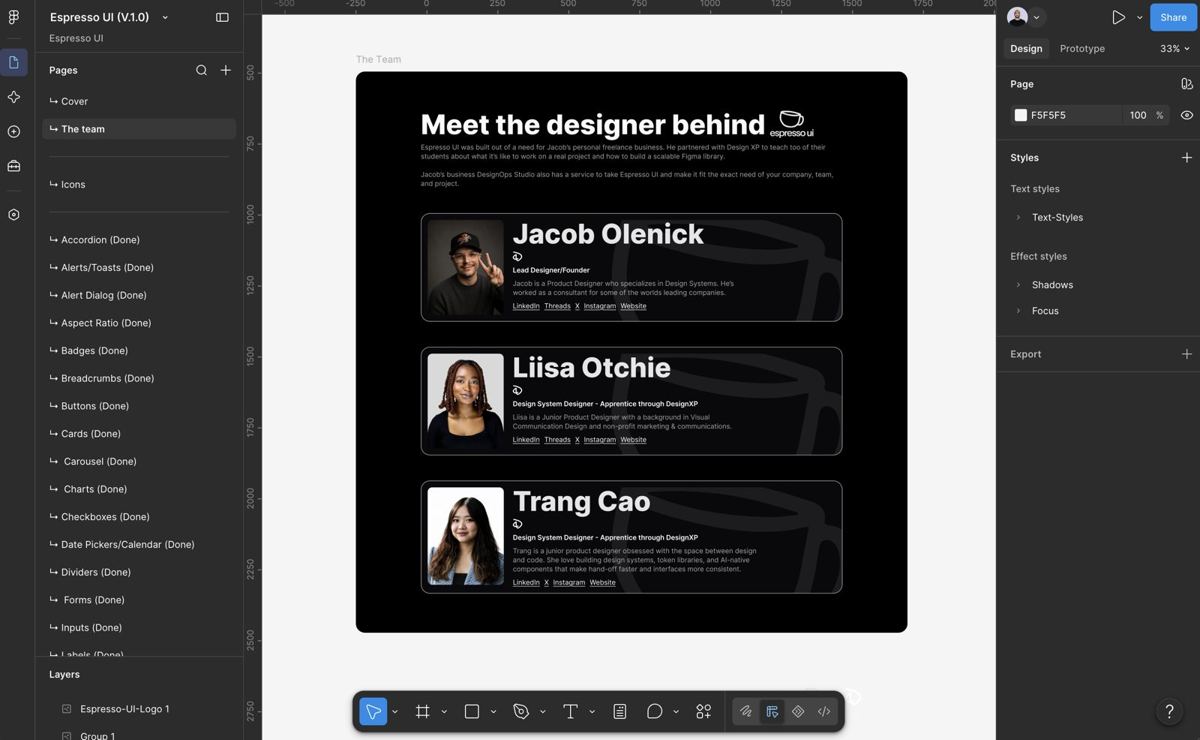1200x740 pixels.
Task: Open the Frame tool options chevron
Action: pyautogui.click(x=444, y=712)
